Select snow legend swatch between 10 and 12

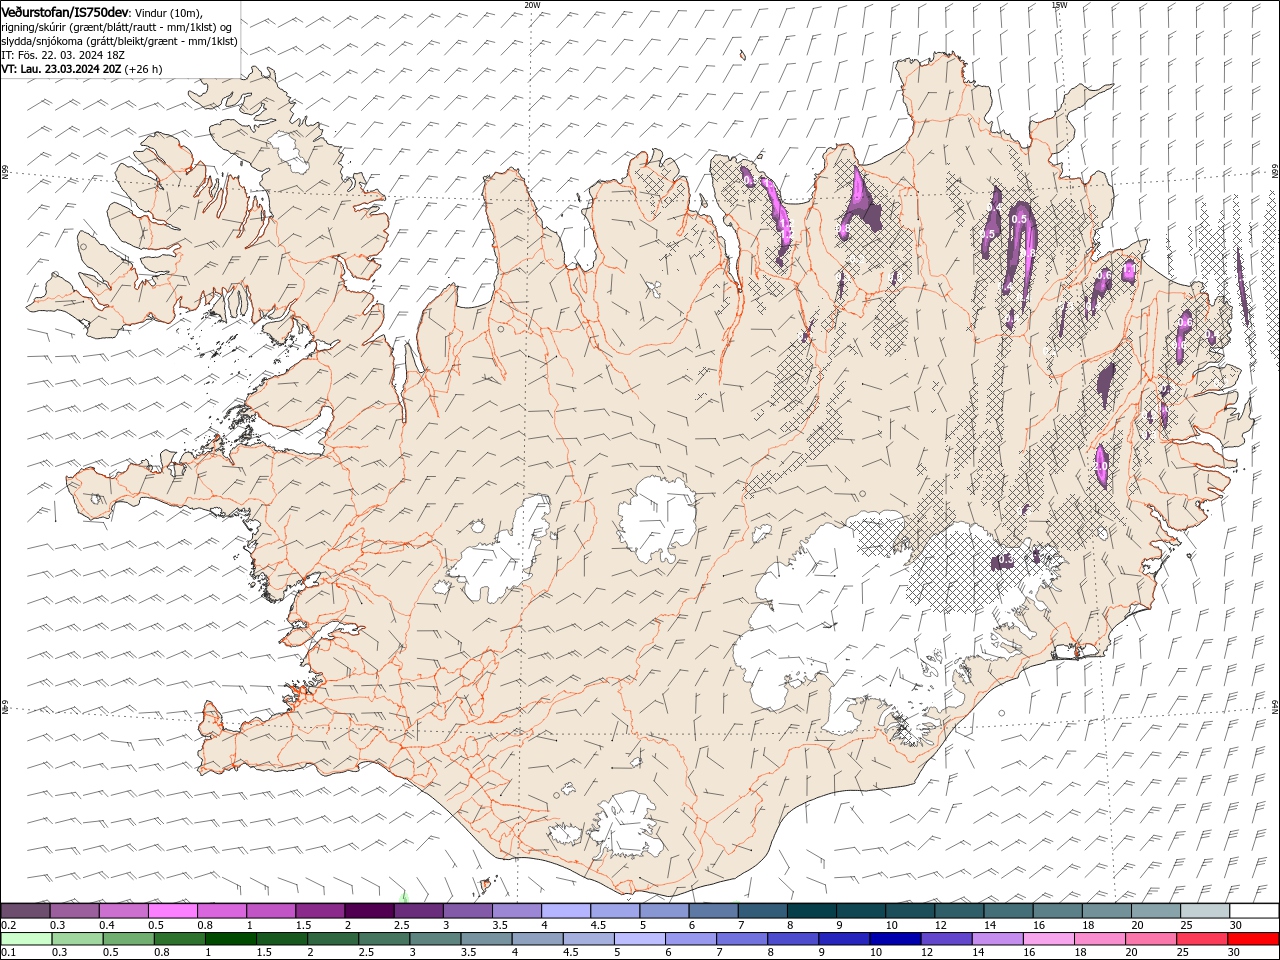(910, 911)
